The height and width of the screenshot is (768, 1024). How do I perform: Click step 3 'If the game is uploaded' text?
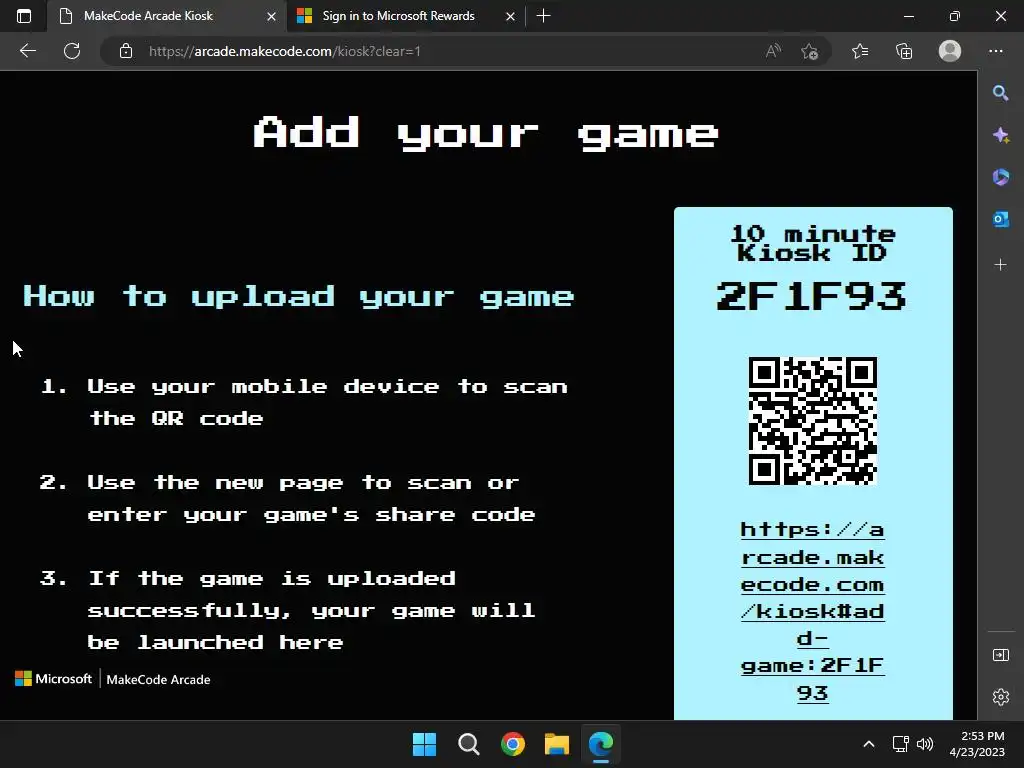coord(312,610)
